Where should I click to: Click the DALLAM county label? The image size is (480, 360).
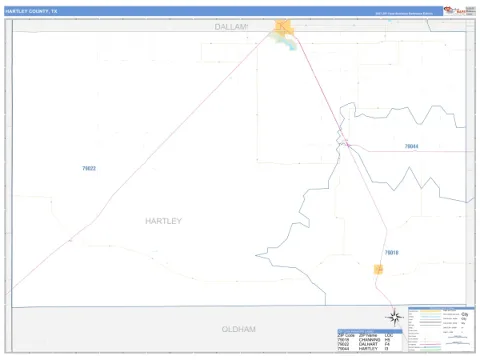[x=231, y=27]
